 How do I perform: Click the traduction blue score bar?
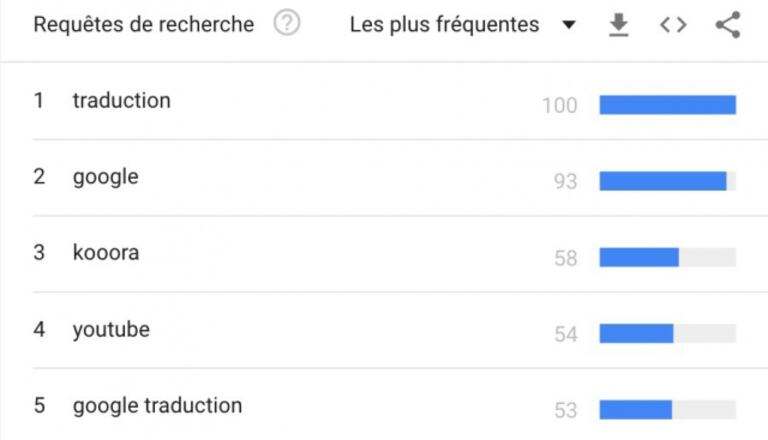667,105
